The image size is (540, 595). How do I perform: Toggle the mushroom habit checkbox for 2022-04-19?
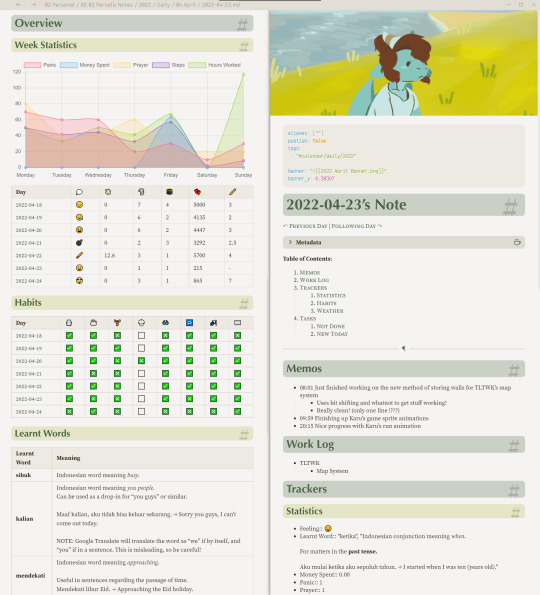pos(141,348)
